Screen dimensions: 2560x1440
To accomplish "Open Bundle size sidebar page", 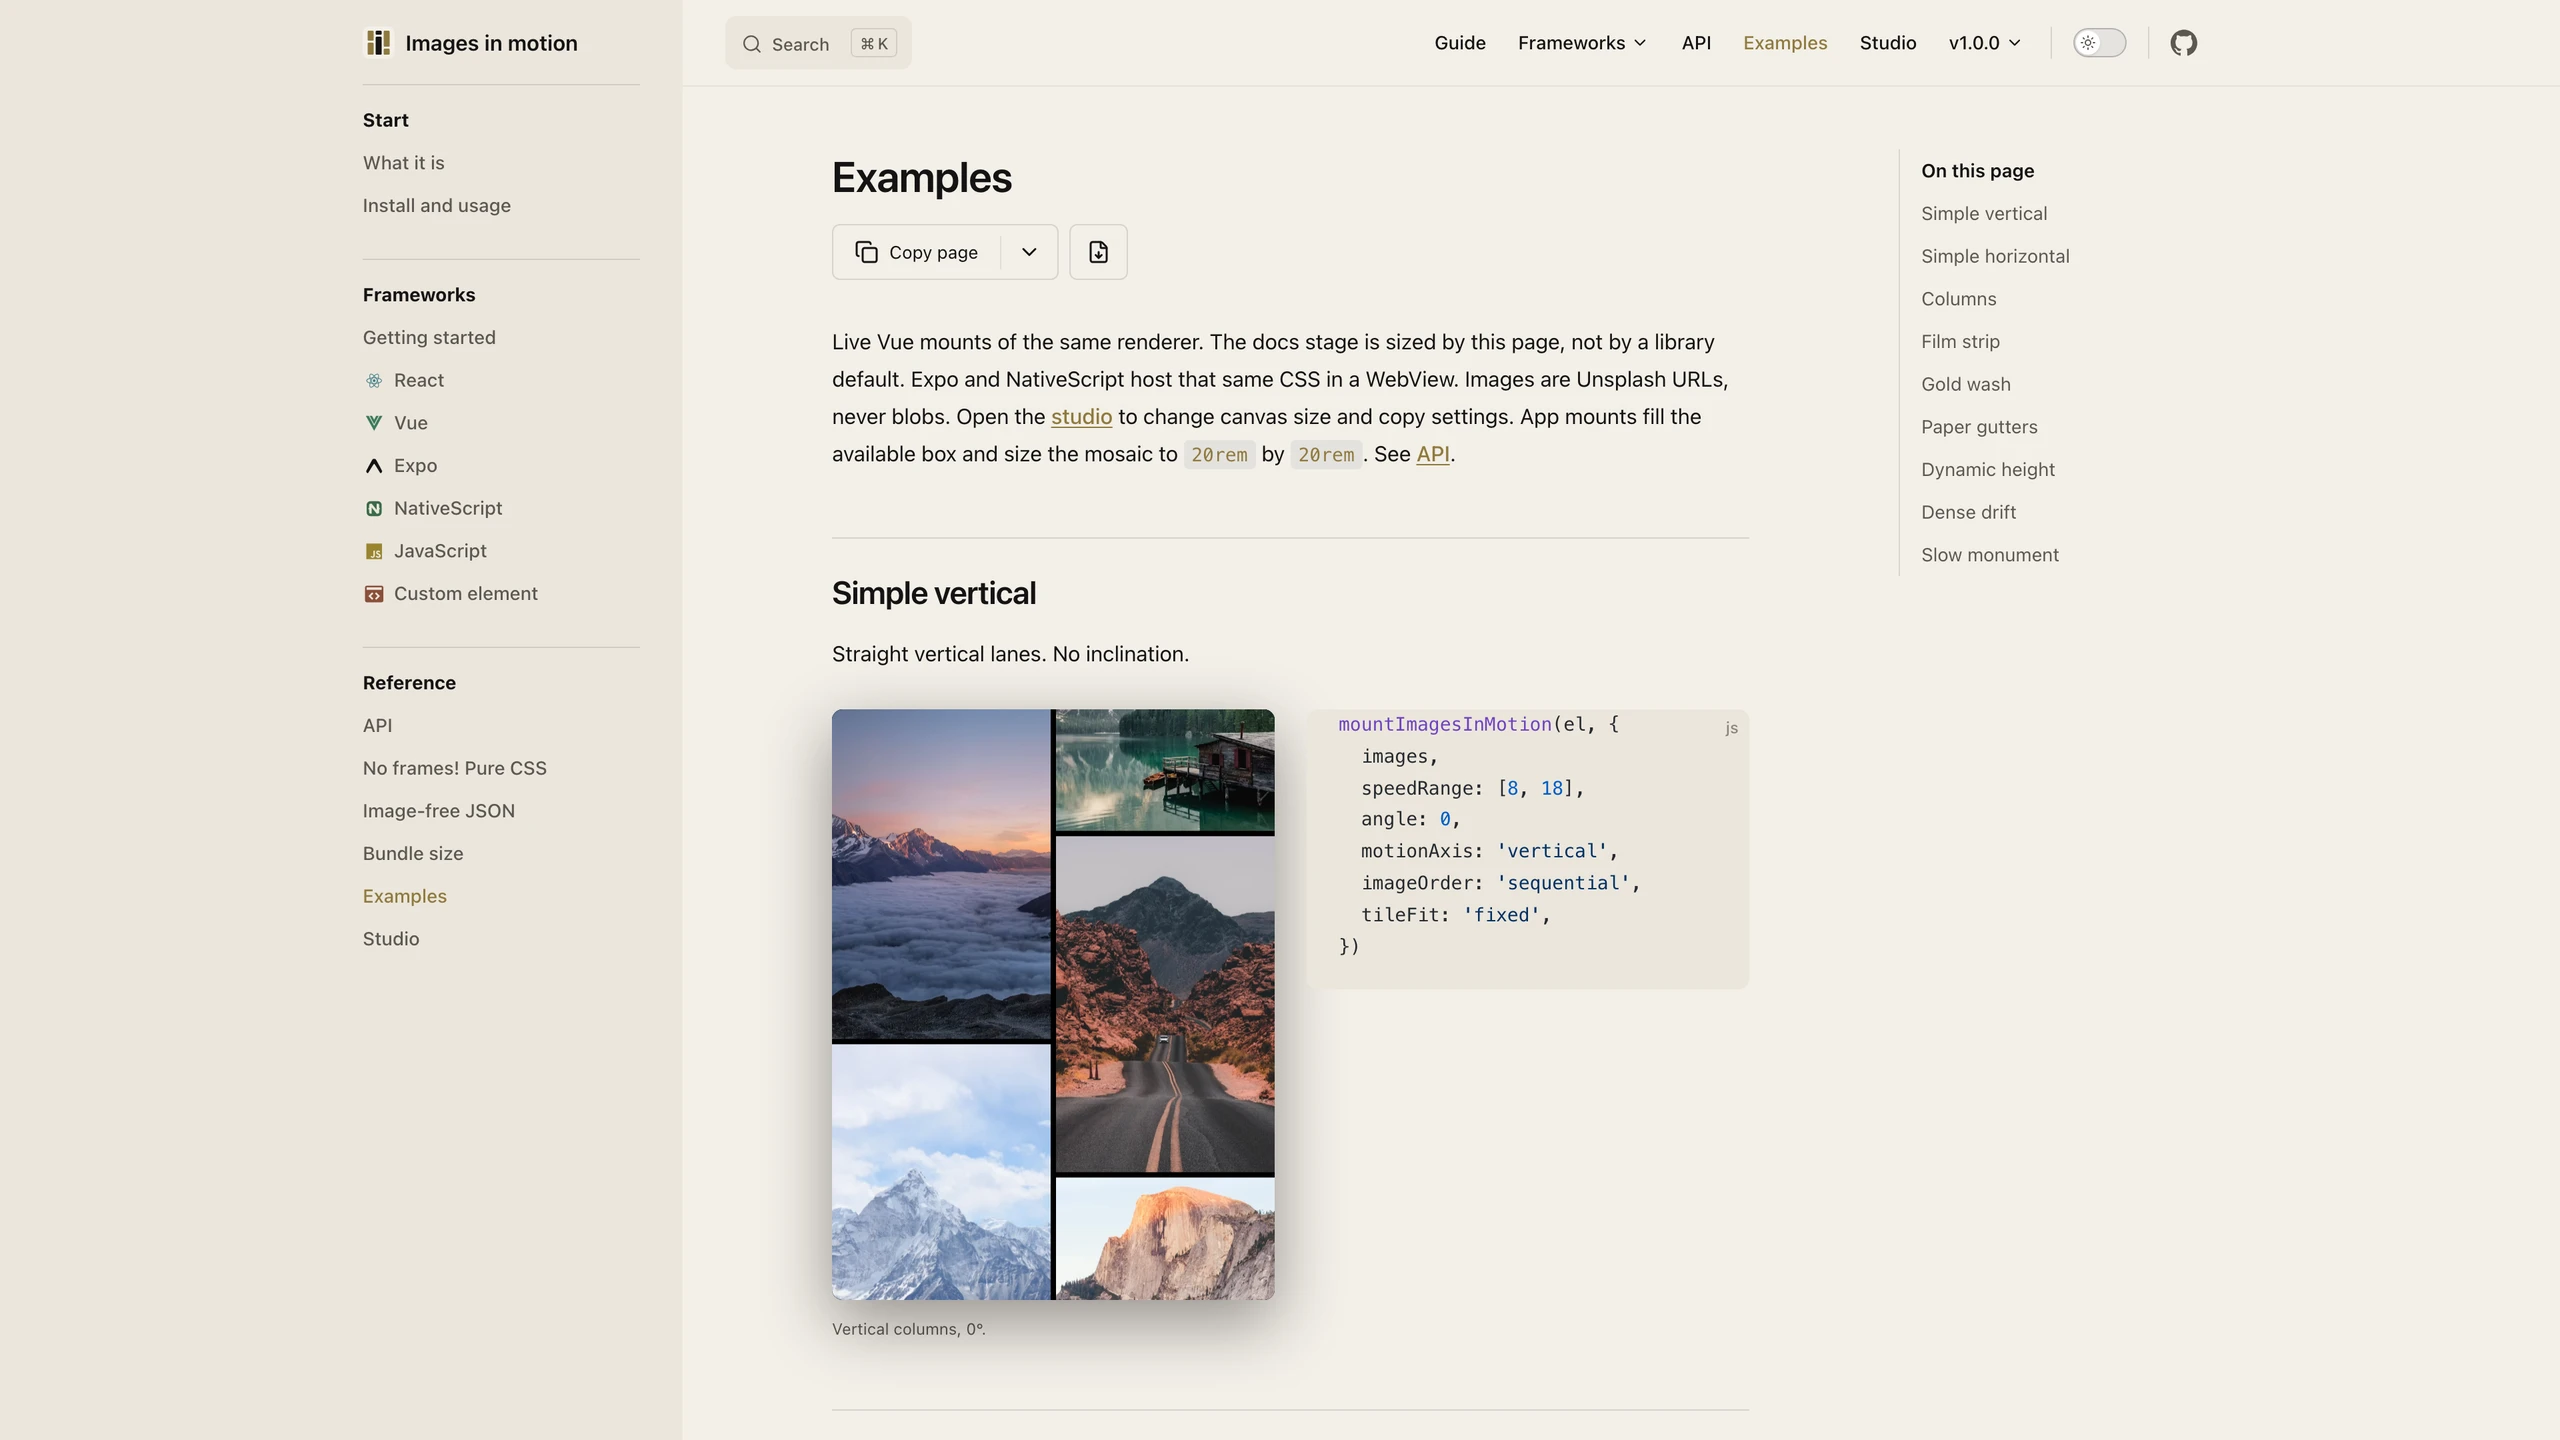I will coord(413,854).
